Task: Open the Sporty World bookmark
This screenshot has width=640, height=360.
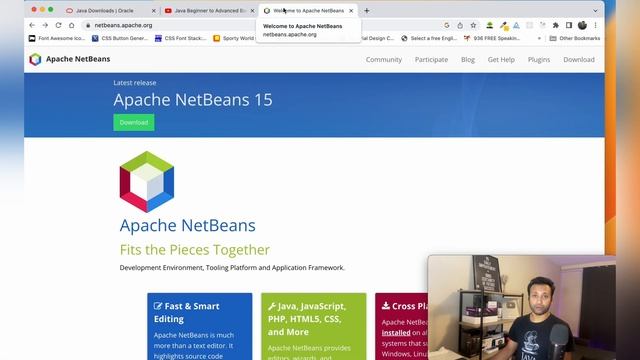Action: [234, 38]
